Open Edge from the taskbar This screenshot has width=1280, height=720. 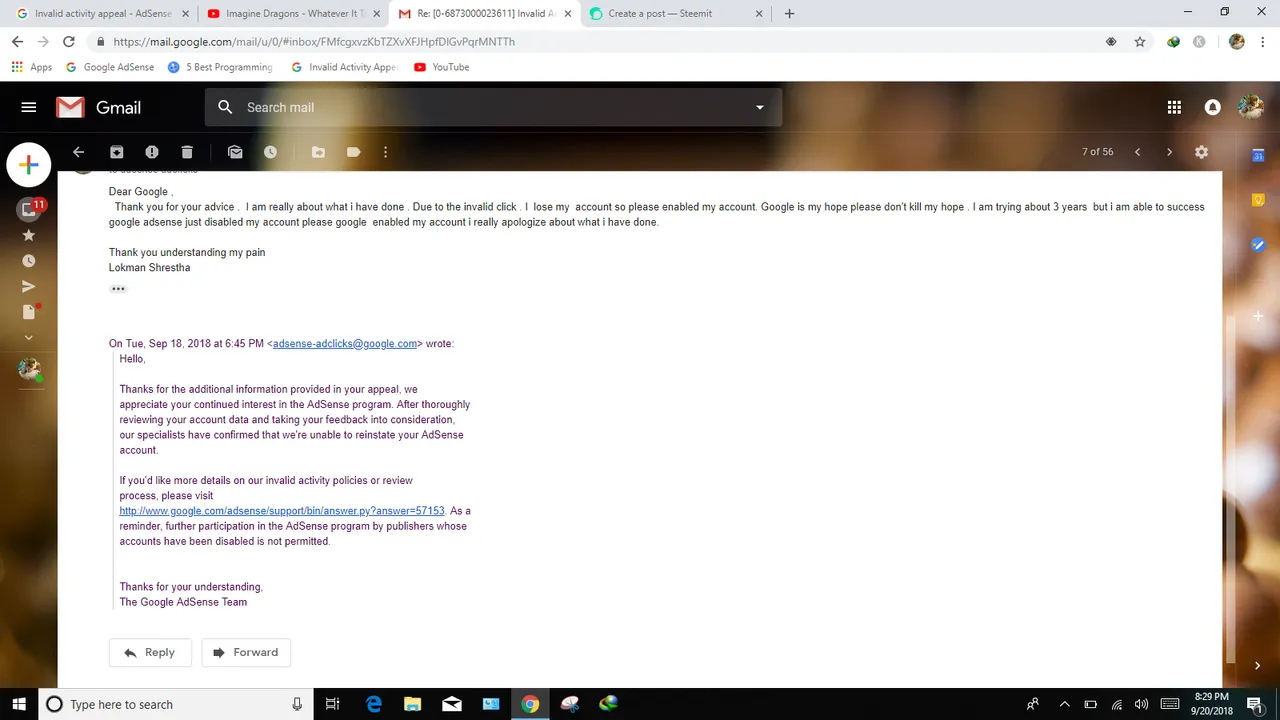pos(374,704)
